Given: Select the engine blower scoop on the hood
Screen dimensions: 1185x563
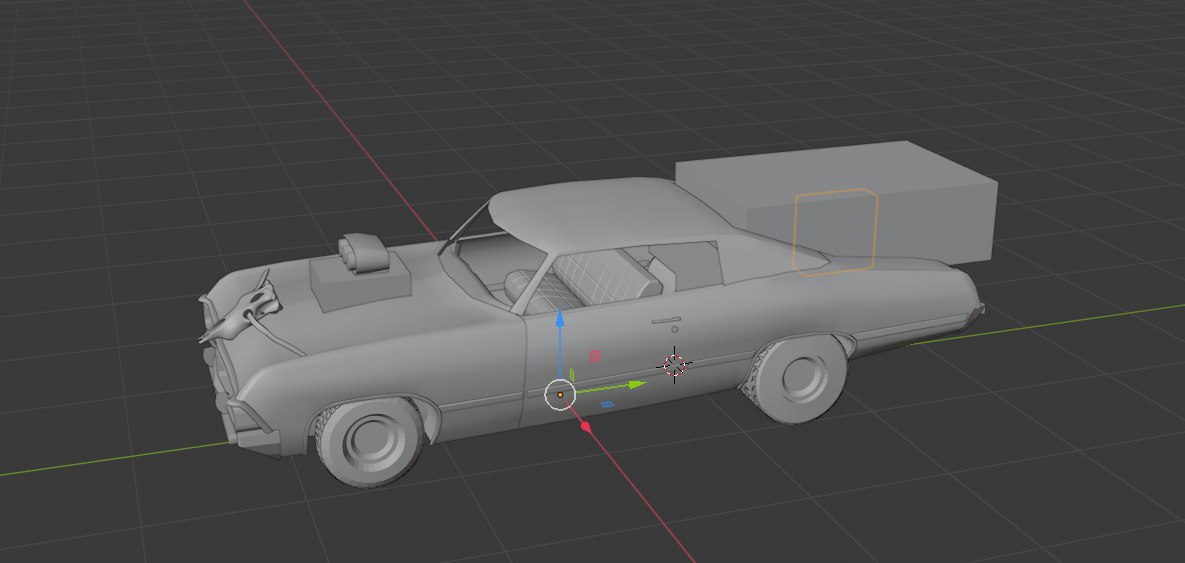Looking at the screenshot, I should 363,252.
